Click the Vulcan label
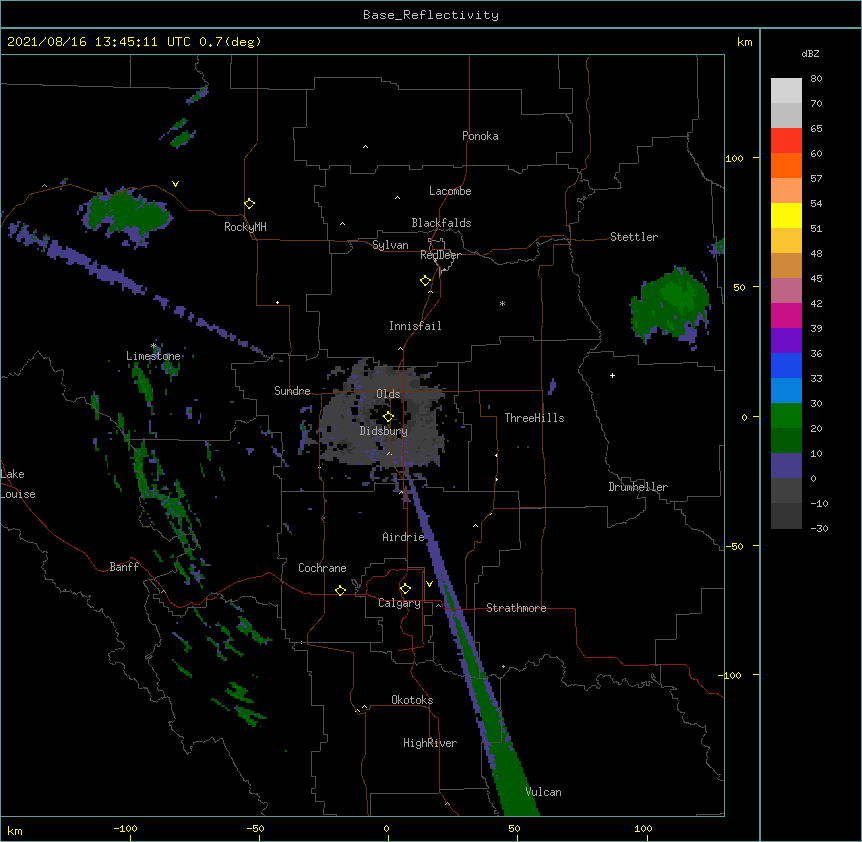862x842 pixels. tap(543, 792)
